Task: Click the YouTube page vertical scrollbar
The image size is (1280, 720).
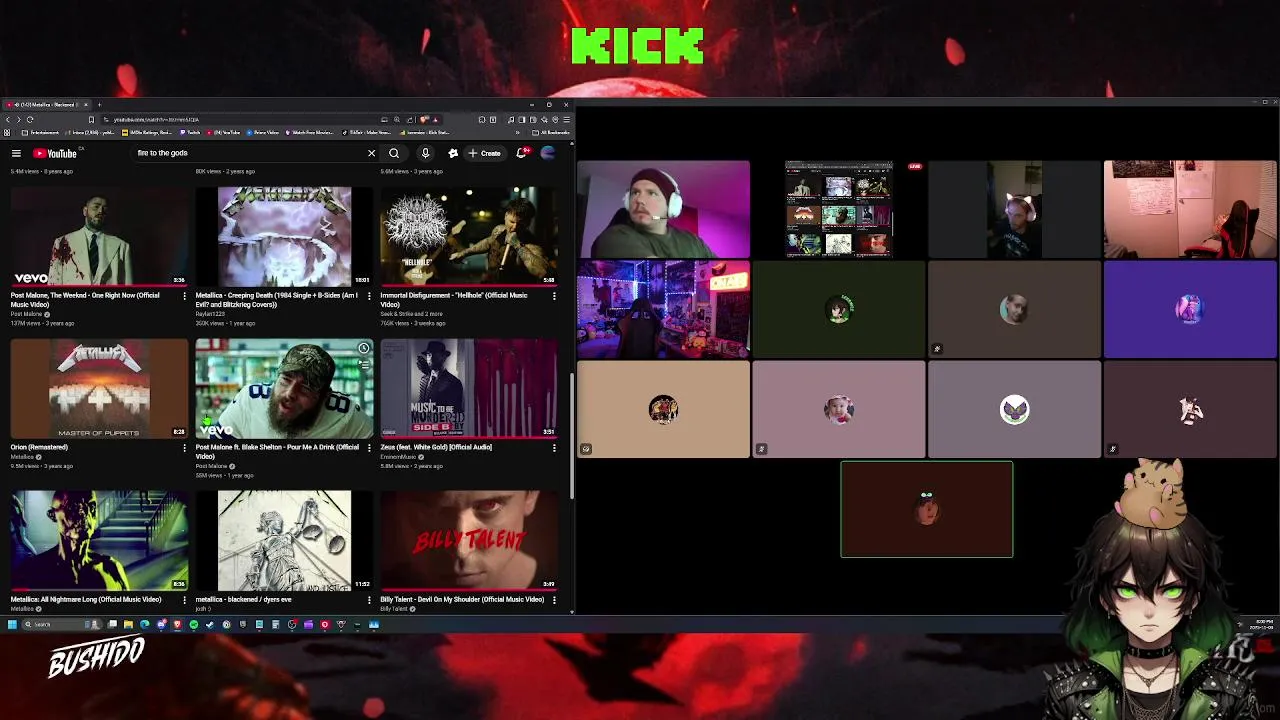Action: [x=571, y=435]
